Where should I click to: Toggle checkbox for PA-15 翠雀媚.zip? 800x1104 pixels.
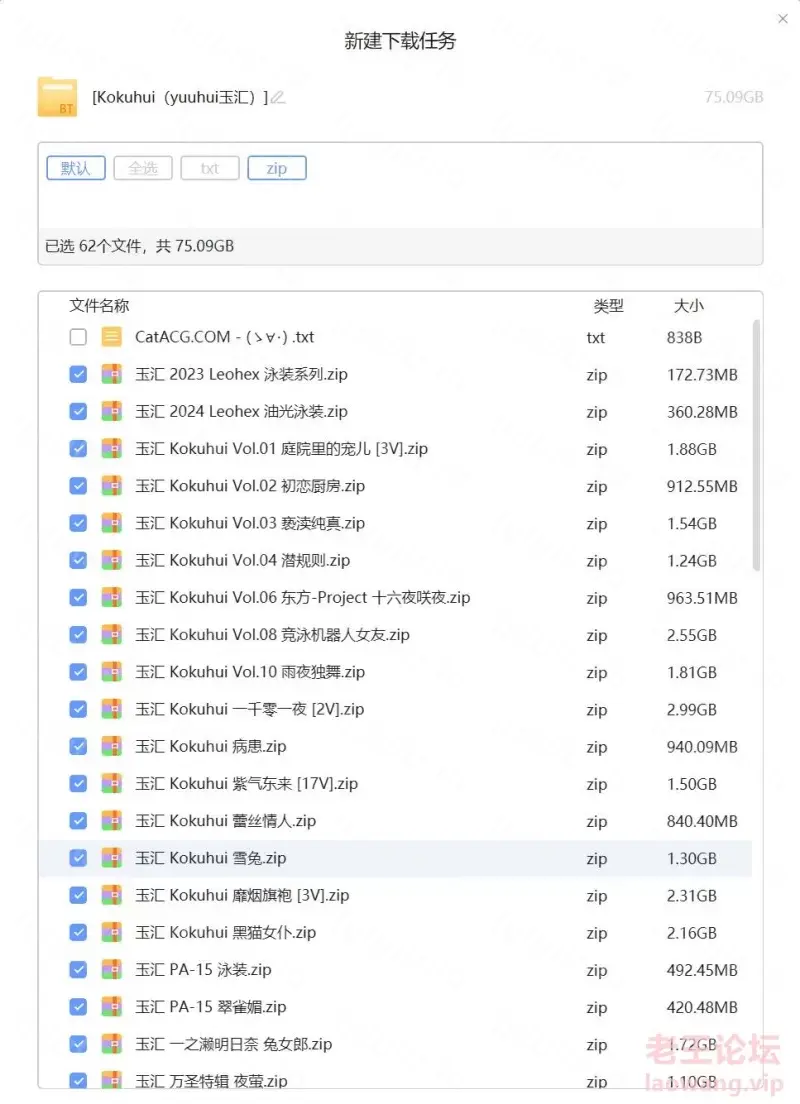tap(78, 1007)
